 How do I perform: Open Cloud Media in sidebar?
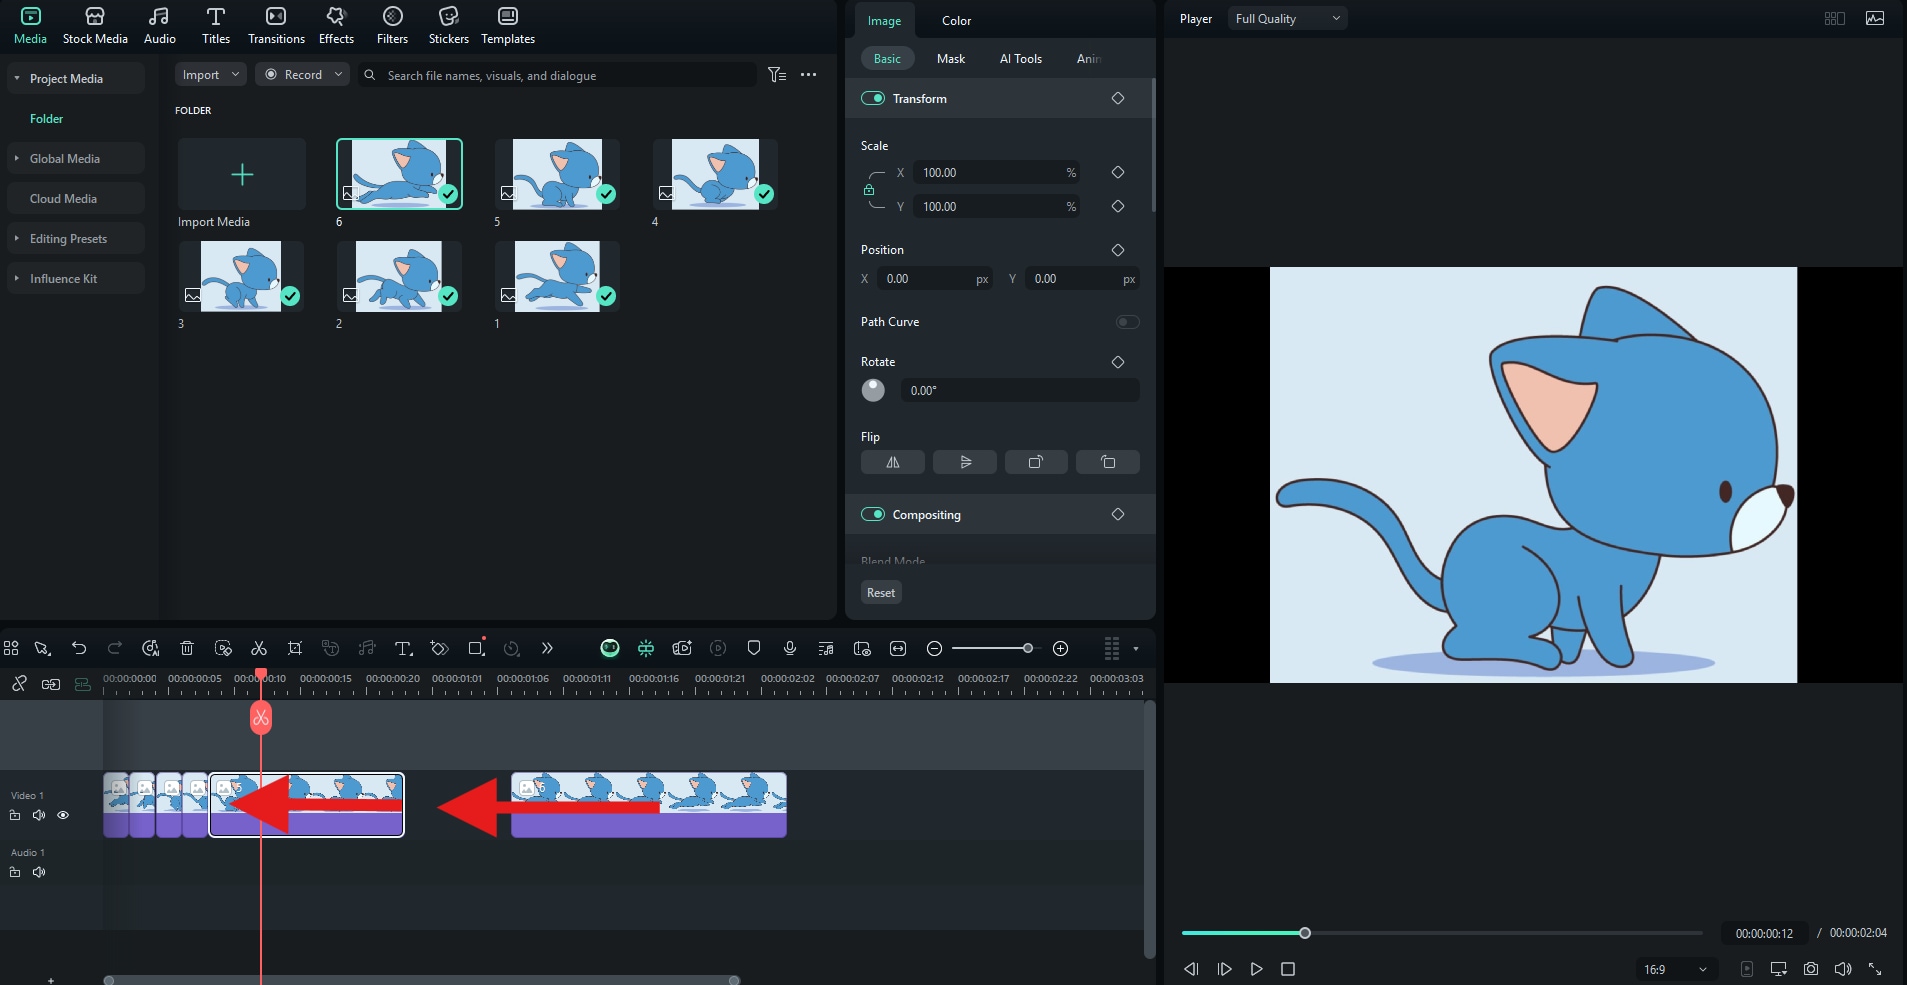click(76, 198)
